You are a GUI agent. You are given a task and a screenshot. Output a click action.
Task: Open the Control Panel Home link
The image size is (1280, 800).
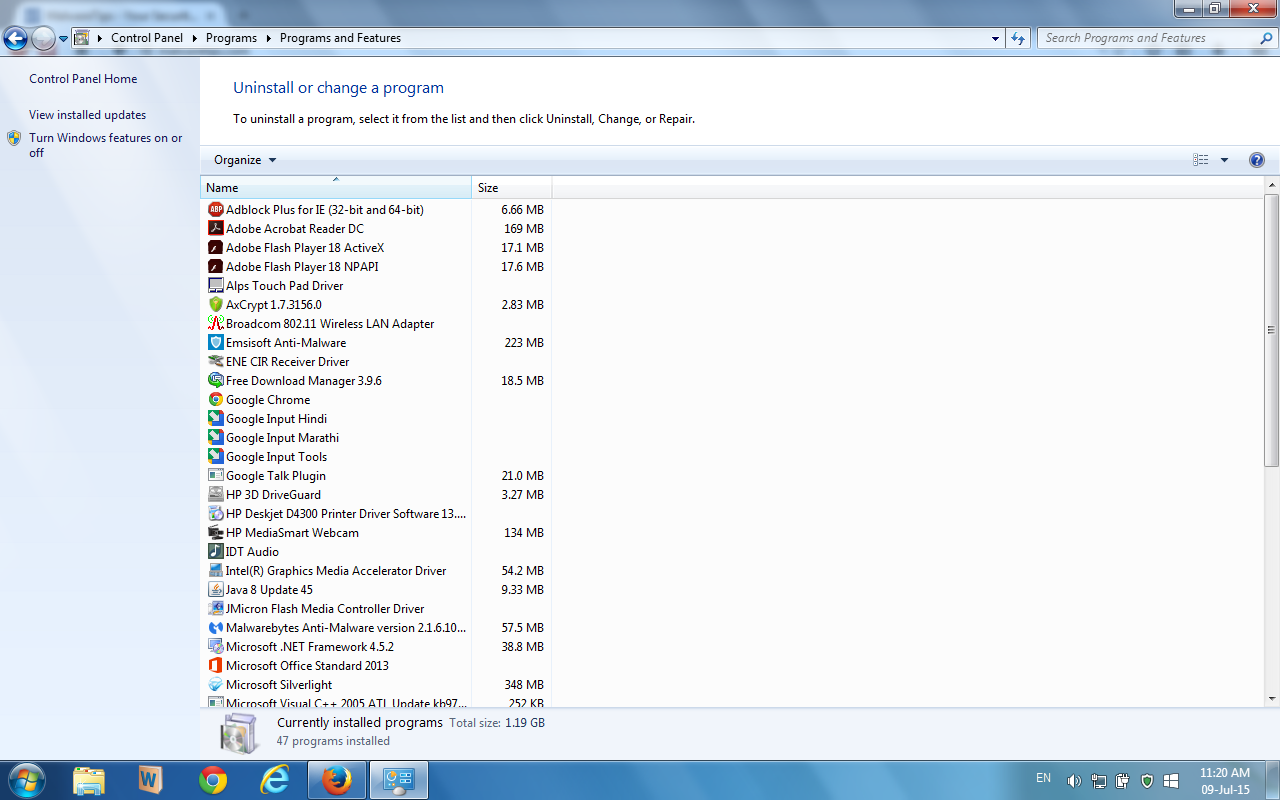click(x=83, y=79)
